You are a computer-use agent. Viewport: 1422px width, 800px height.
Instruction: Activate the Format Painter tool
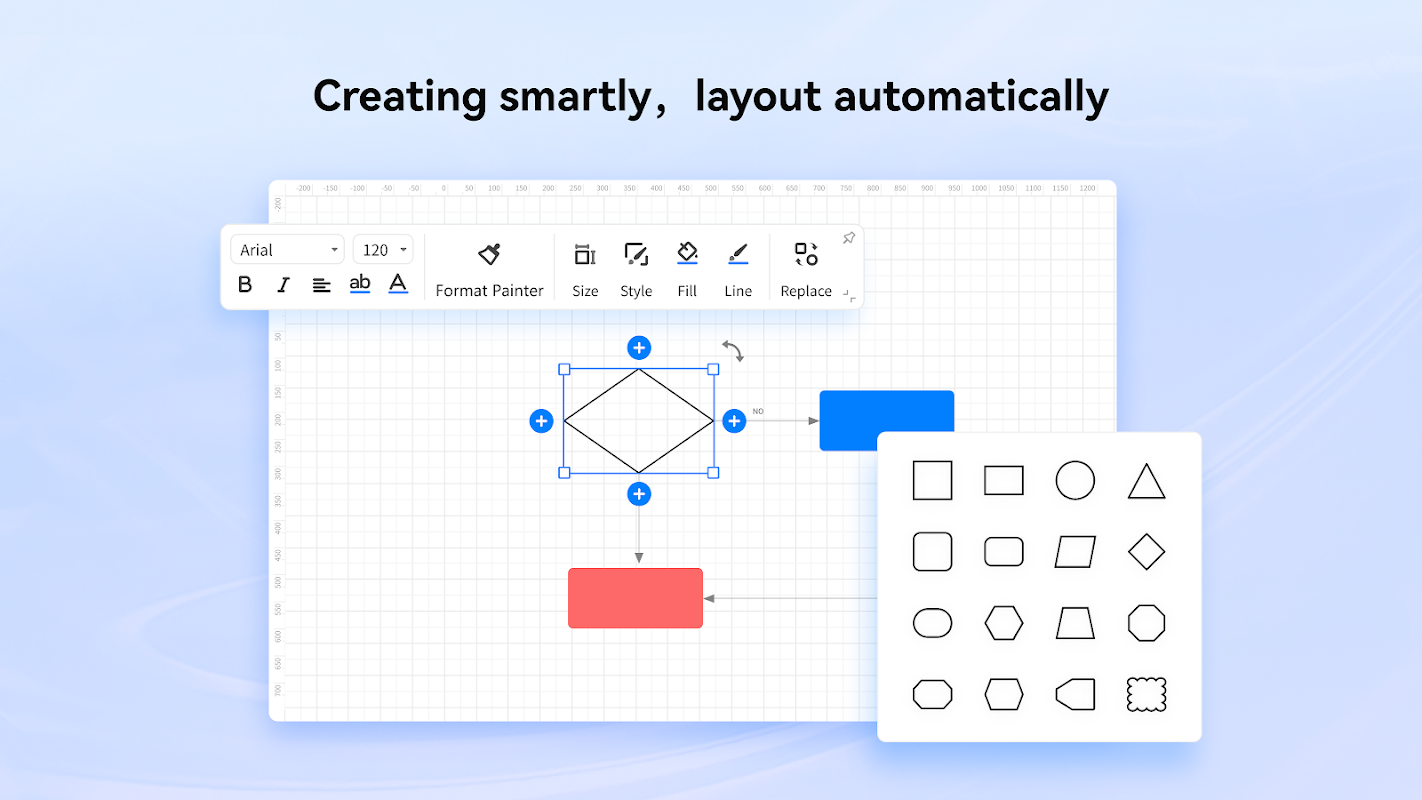pos(489,270)
